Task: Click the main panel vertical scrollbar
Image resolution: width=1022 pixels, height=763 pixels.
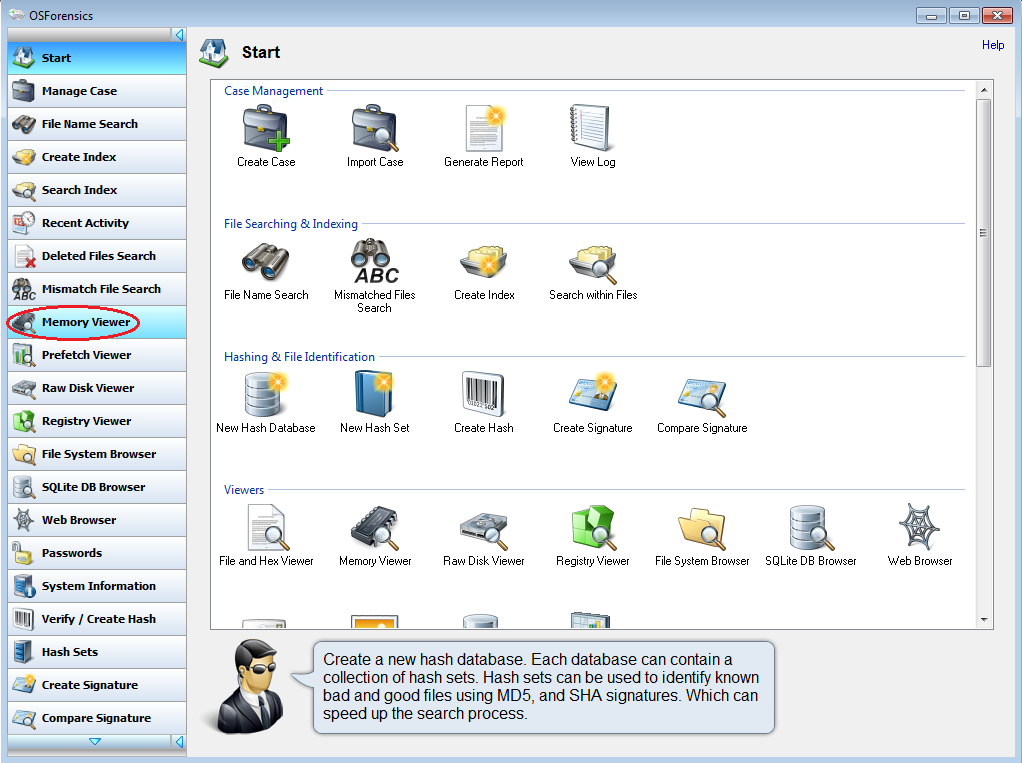Action: coord(983,232)
